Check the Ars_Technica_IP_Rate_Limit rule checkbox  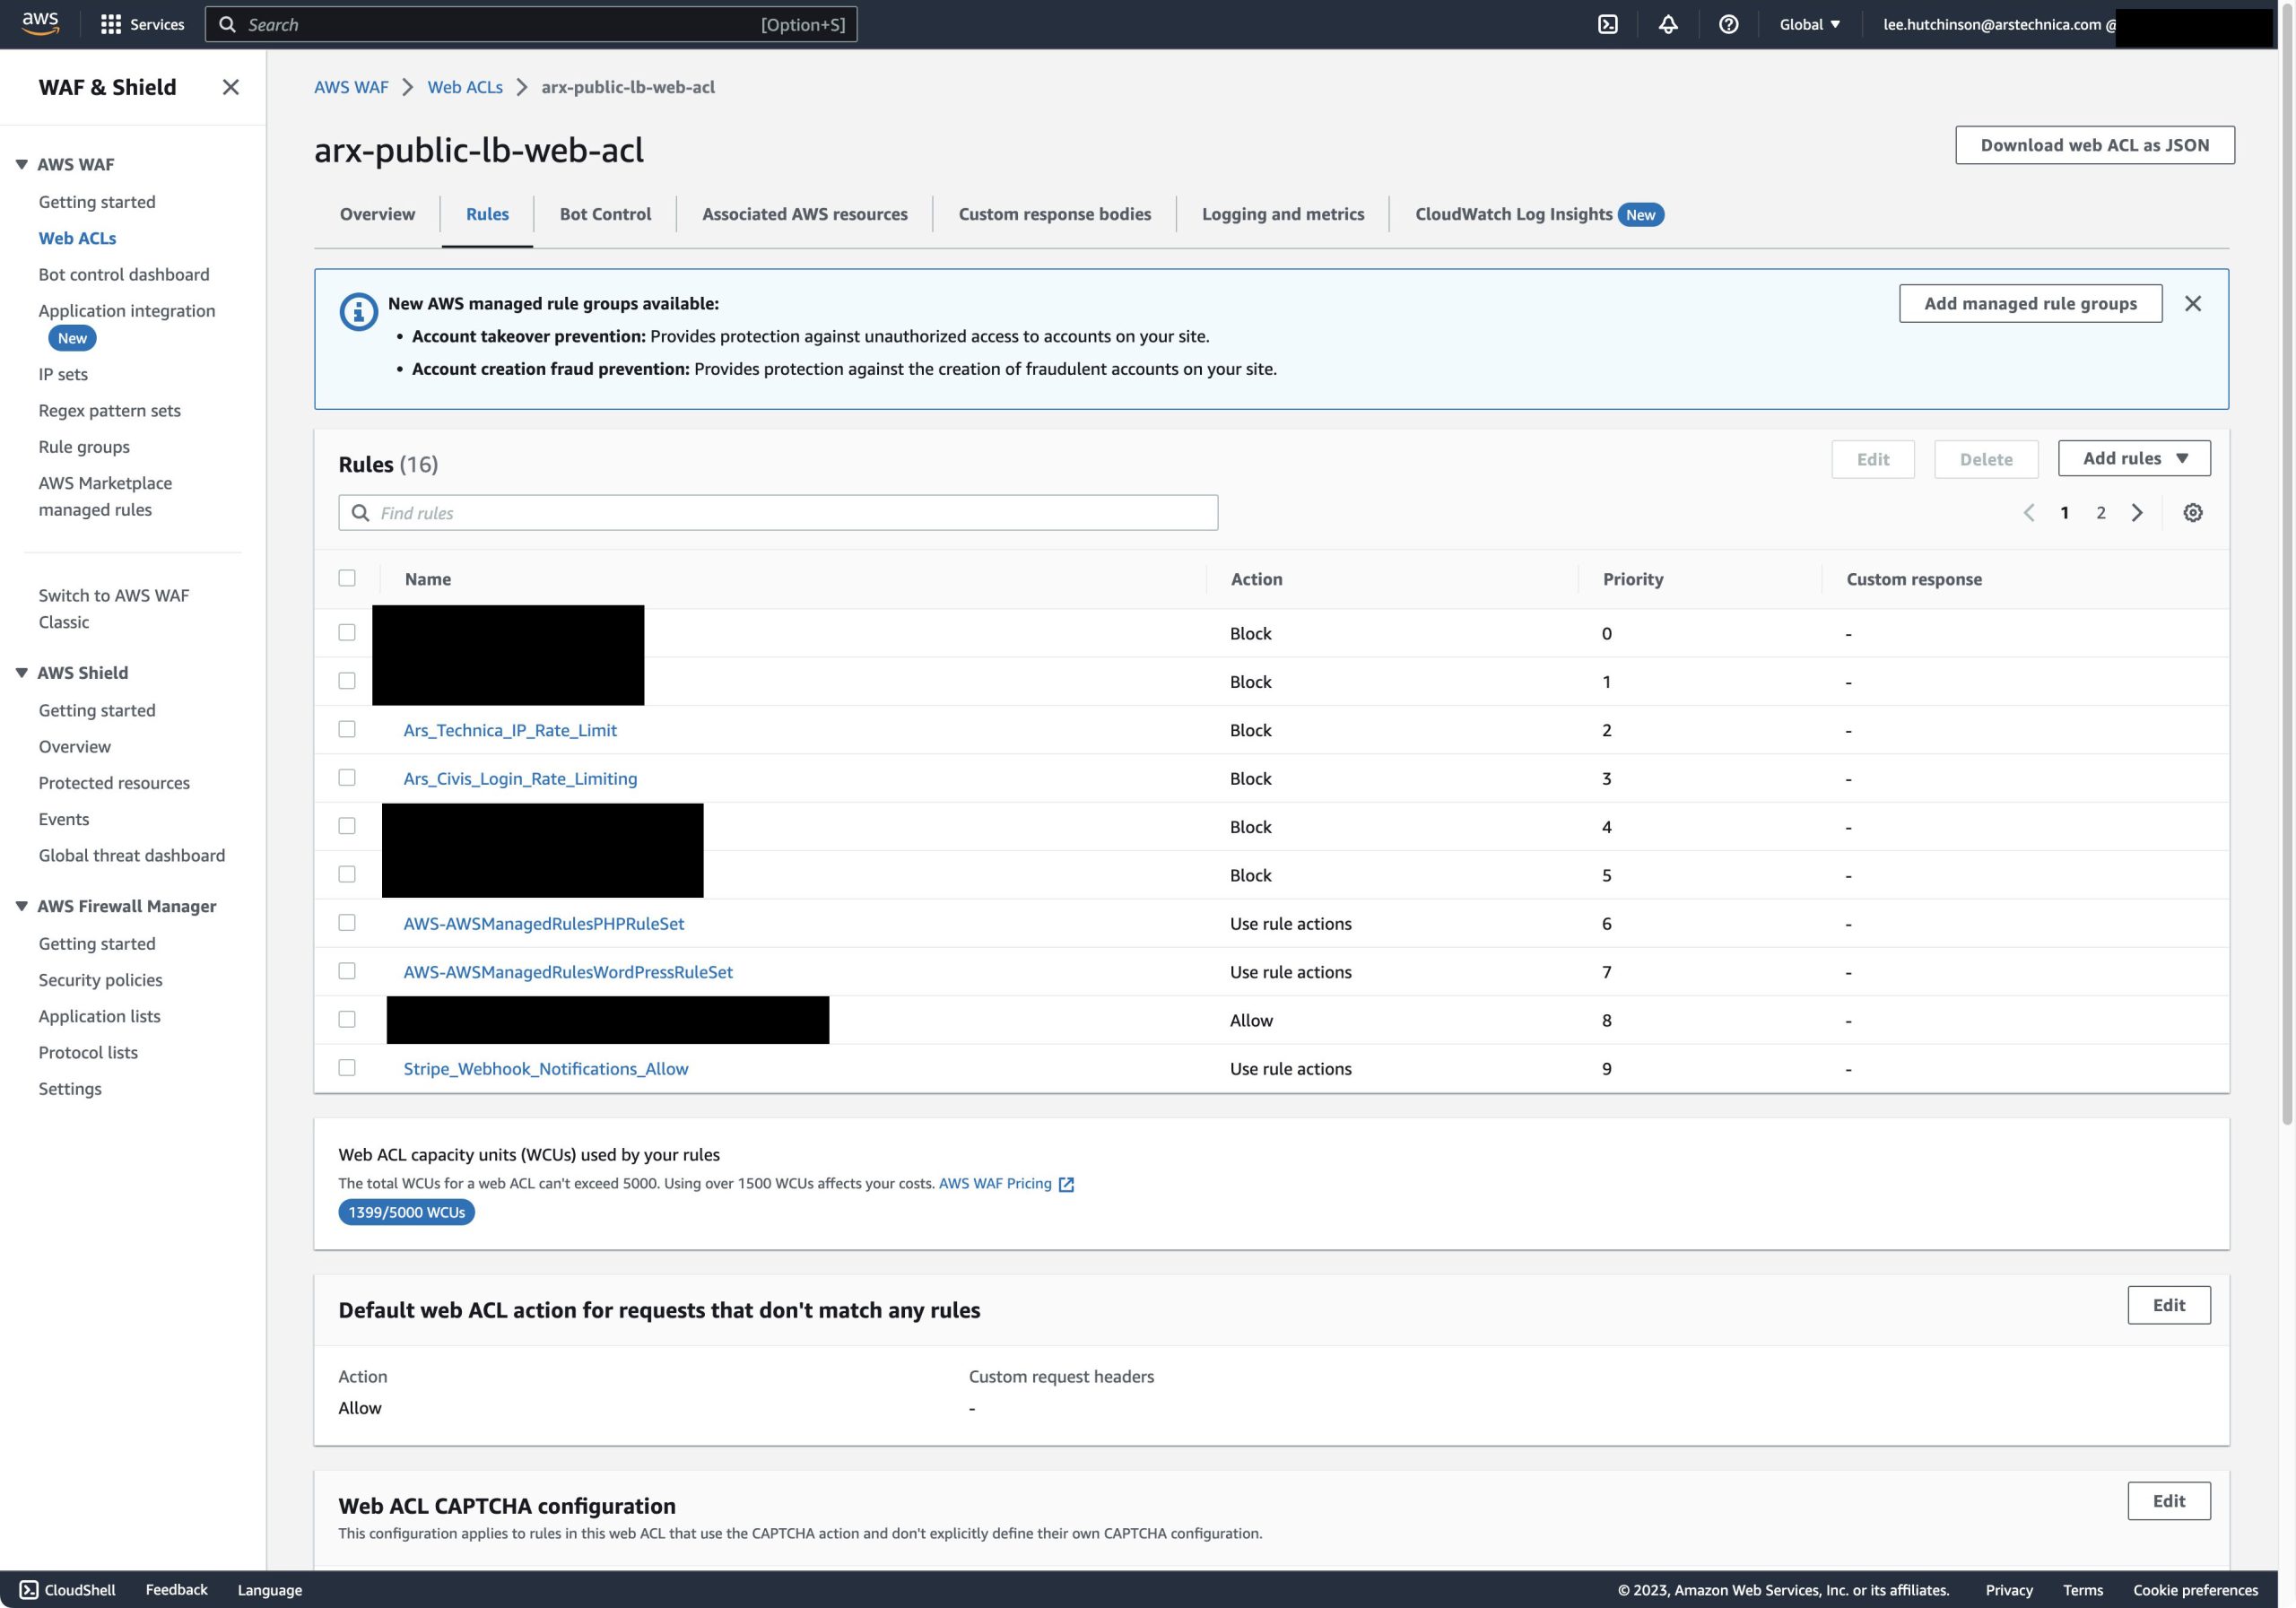(347, 729)
